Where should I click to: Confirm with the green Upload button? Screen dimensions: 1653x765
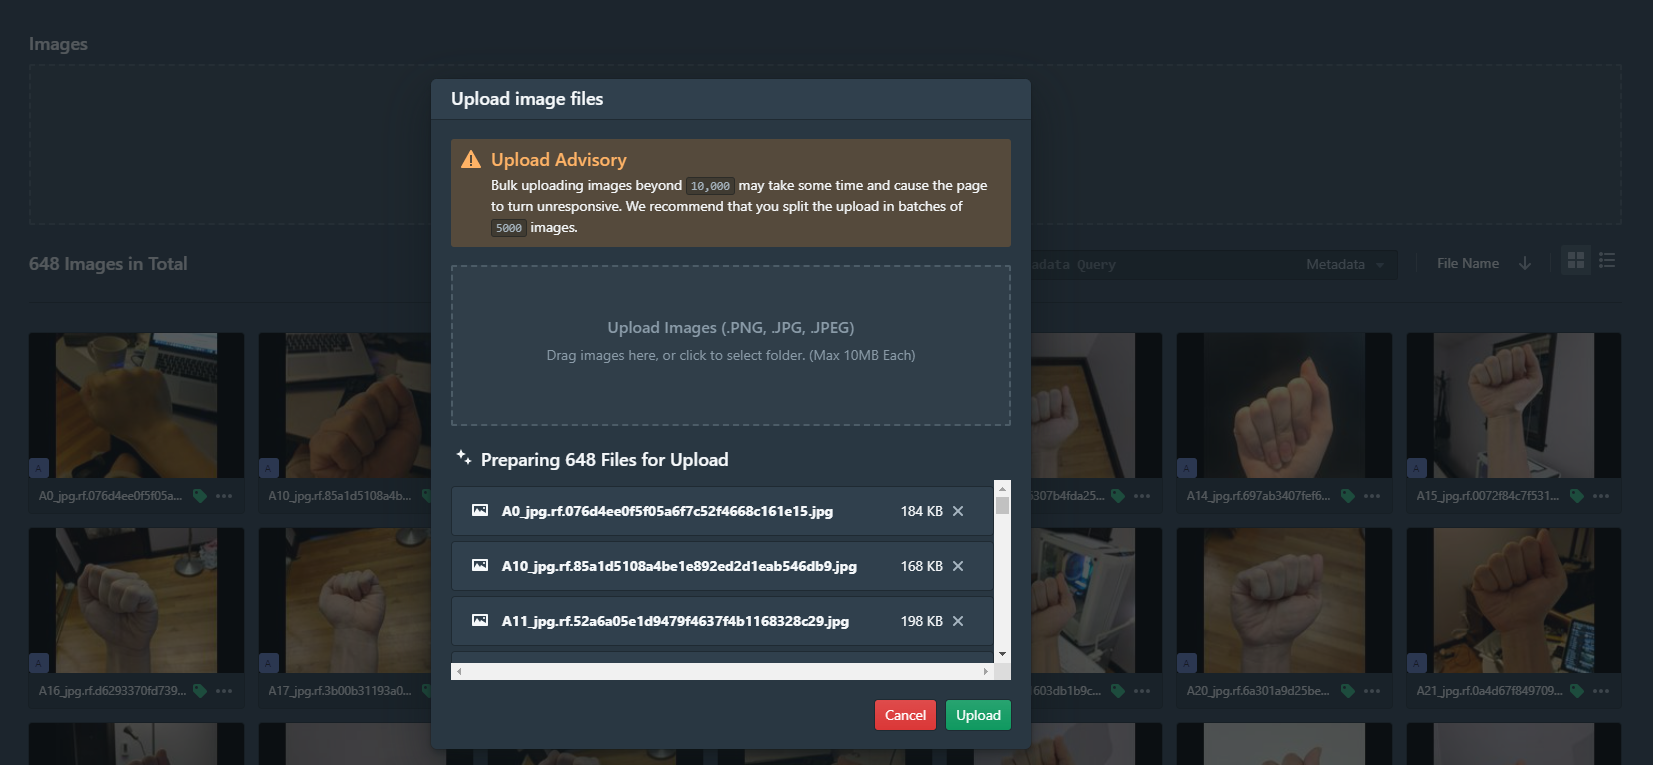(978, 715)
